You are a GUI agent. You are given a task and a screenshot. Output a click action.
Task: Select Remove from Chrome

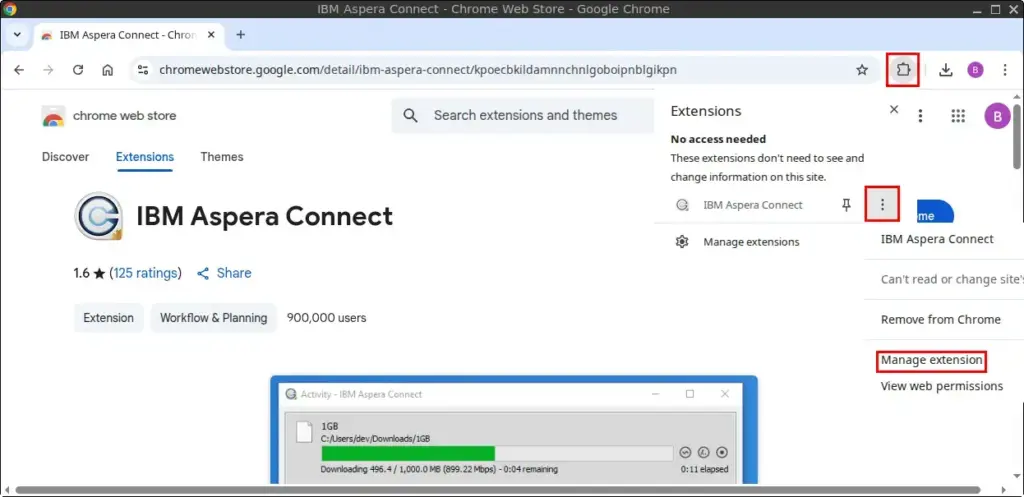(940, 319)
